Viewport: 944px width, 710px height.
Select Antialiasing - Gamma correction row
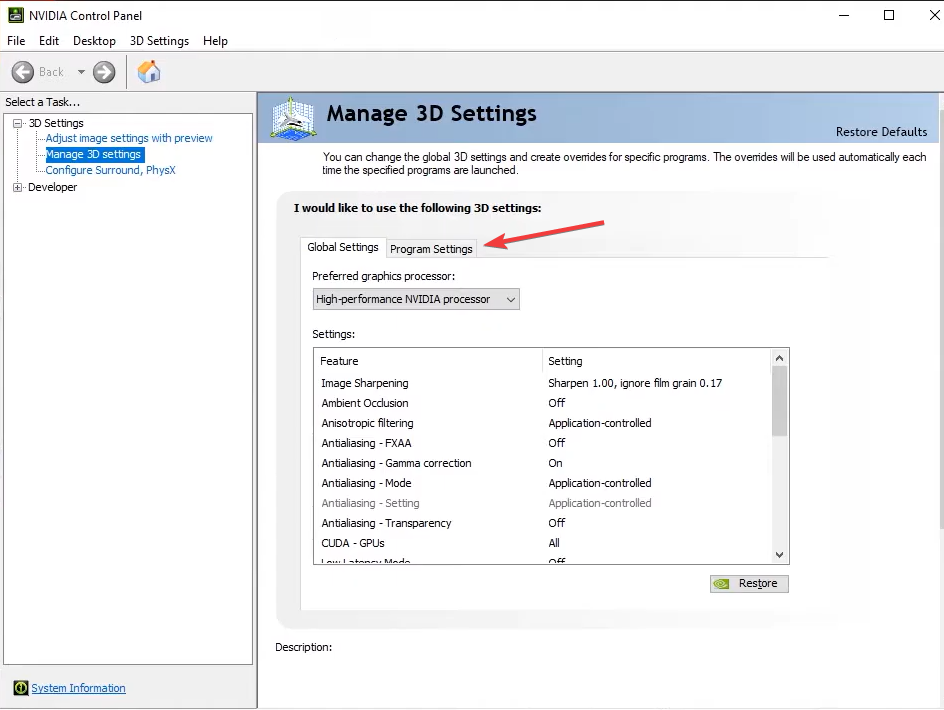542,463
